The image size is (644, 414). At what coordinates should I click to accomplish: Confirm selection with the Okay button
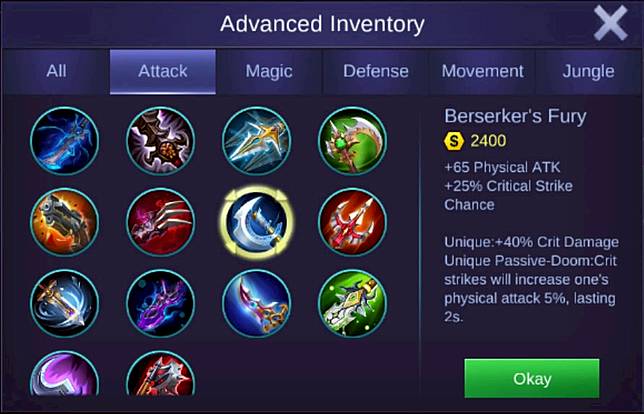tap(532, 378)
